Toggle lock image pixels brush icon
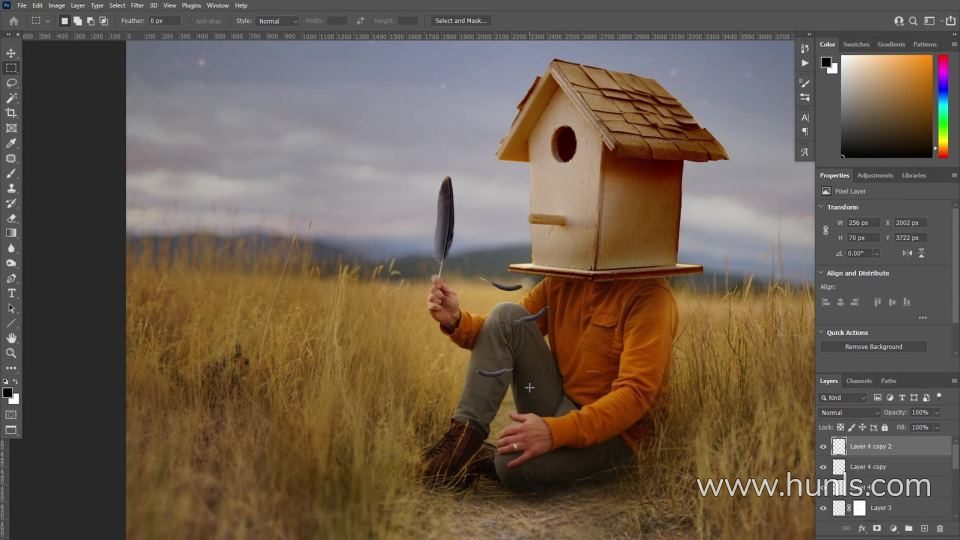 [852, 427]
